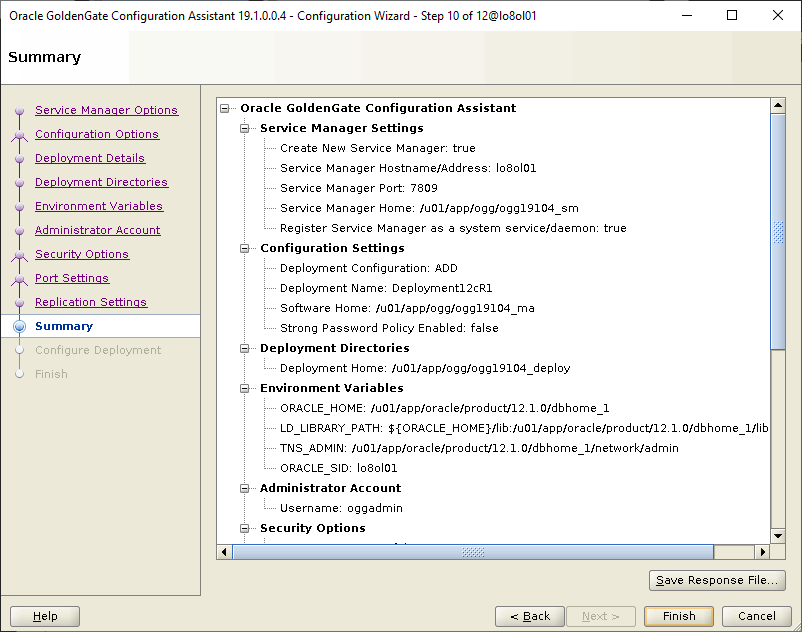Navigate to Security Options step
The height and width of the screenshot is (632, 802).
click(82, 254)
